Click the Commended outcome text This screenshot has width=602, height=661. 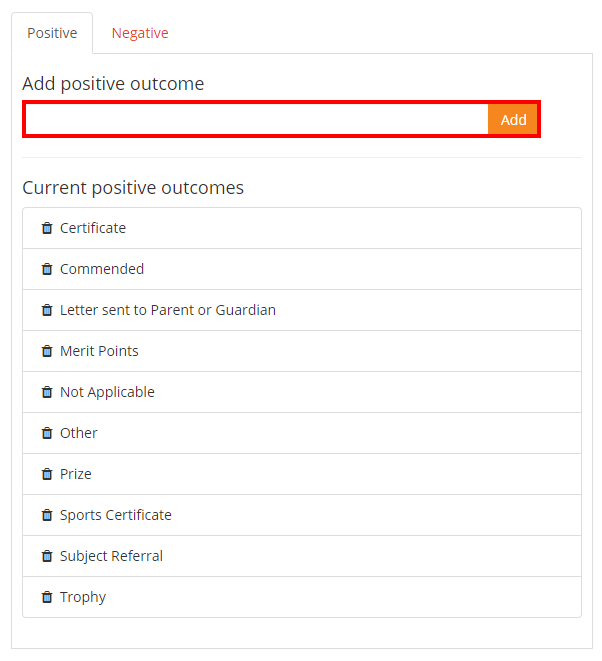tap(102, 269)
